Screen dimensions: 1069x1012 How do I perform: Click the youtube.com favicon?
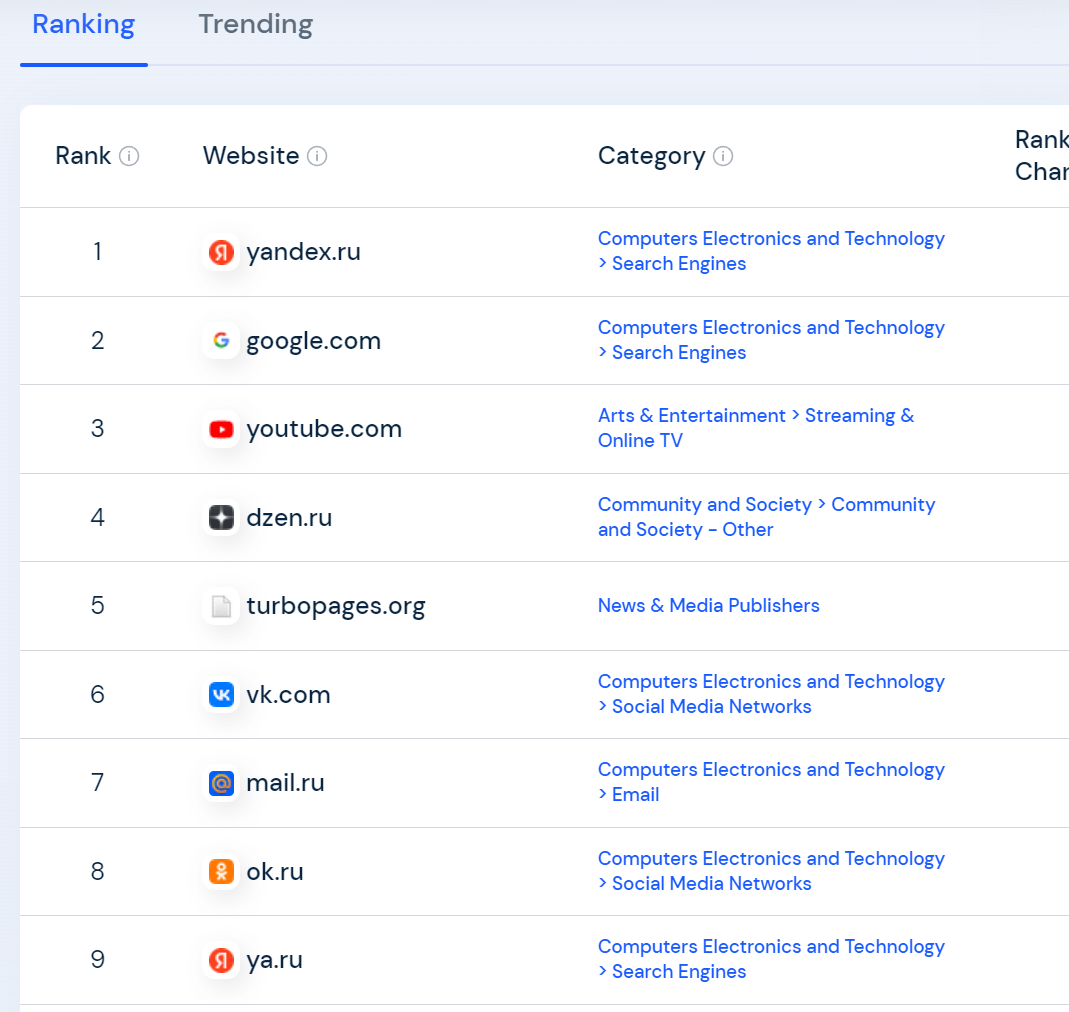[x=222, y=429]
